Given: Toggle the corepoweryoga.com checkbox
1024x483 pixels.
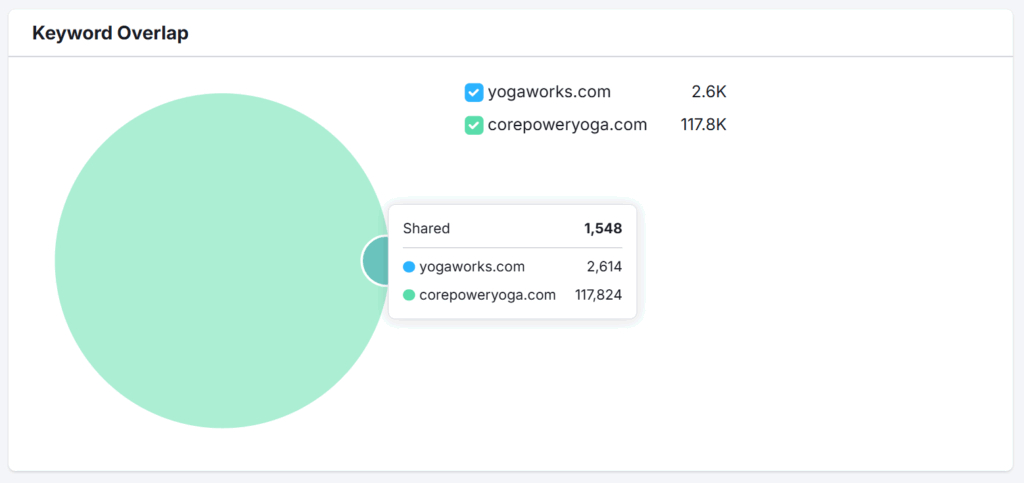Looking at the screenshot, I should (x=474, y=125).
